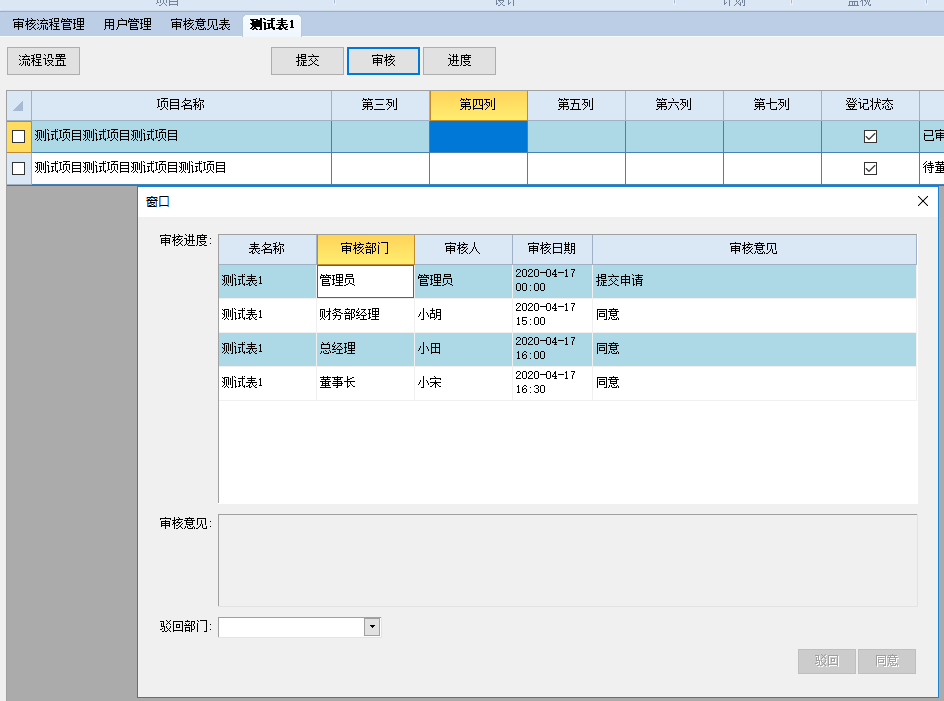
Task: Toggle 登记状态 checkbox in first row
Action: pos(870,137)
